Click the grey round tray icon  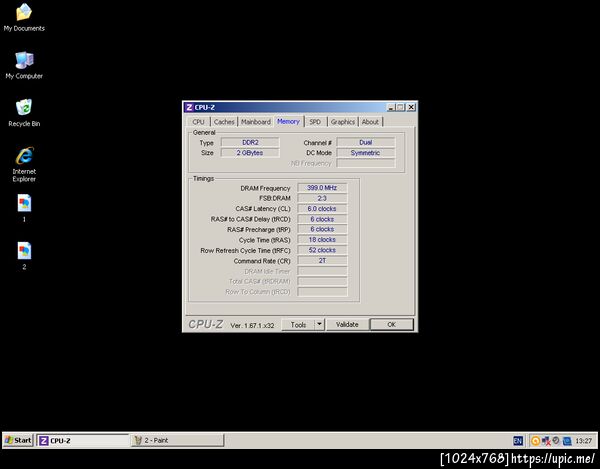point(556,440)
